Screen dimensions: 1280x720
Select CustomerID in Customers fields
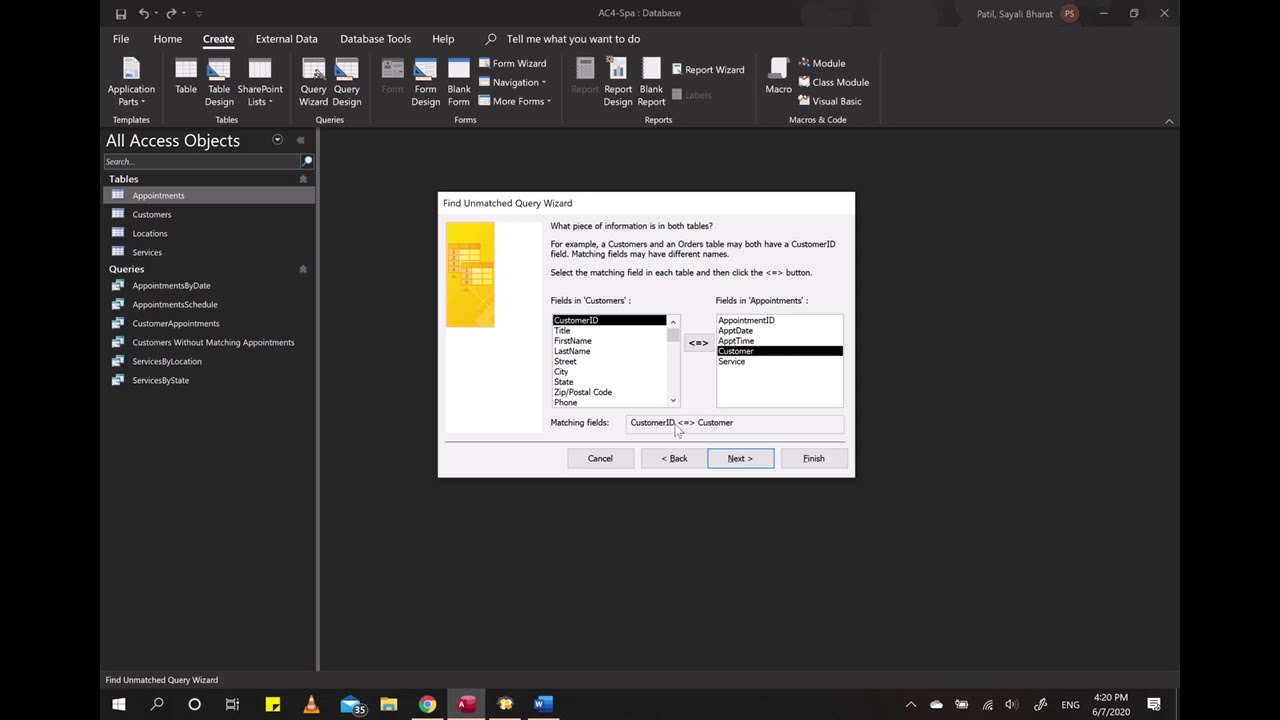pyautogui.click(x=609, y=320)
